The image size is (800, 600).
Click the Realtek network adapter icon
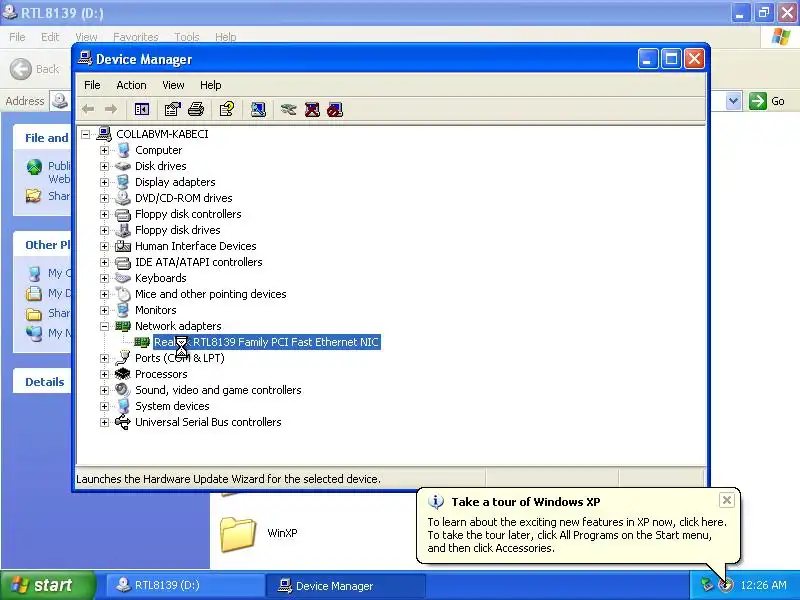pos(141,342)
